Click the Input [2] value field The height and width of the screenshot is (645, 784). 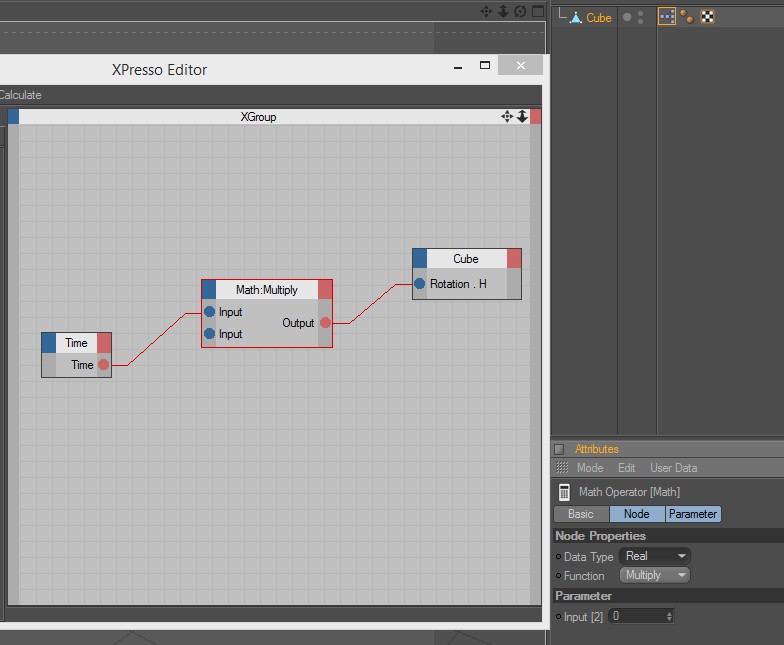tap(638, 616)
